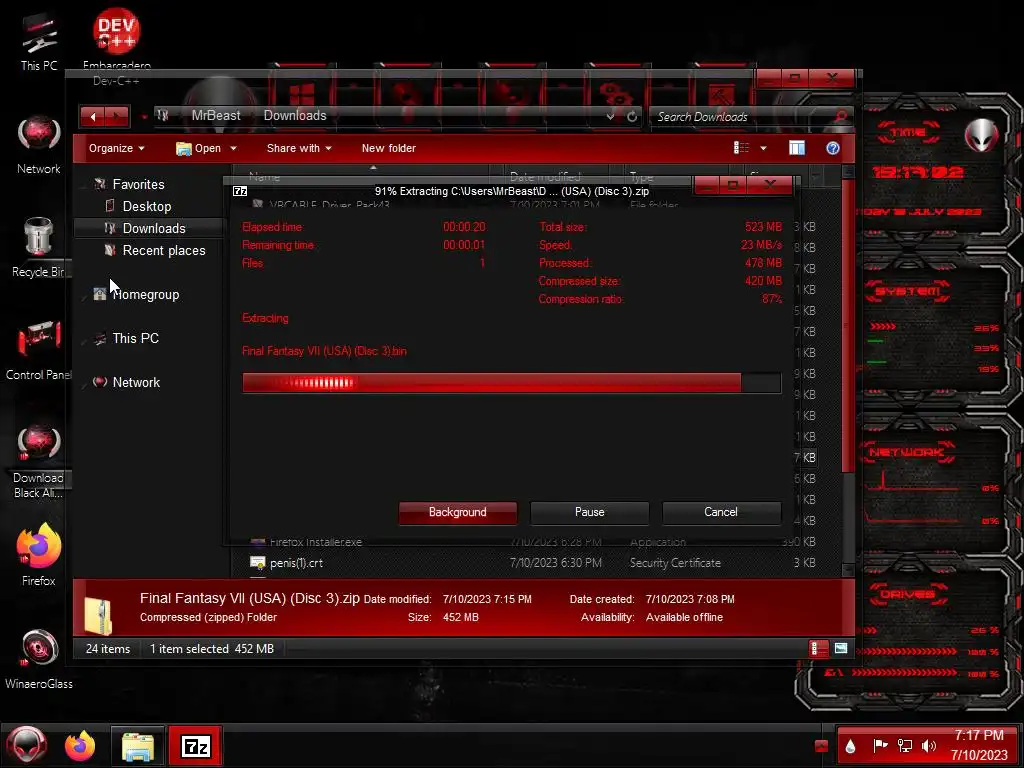1024x768 pixels.
Task: Switch to details view in status bar
Action: 818,648
